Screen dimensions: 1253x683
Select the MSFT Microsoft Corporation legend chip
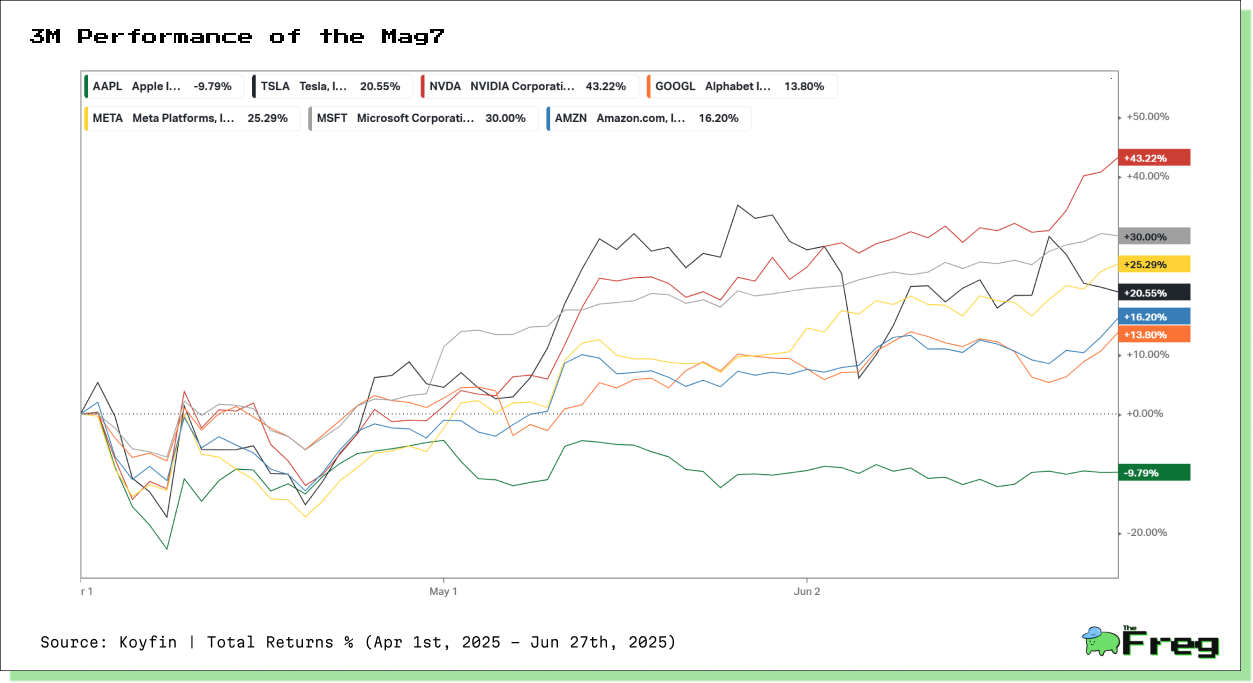pyautogui.click(x=423, y=118)
